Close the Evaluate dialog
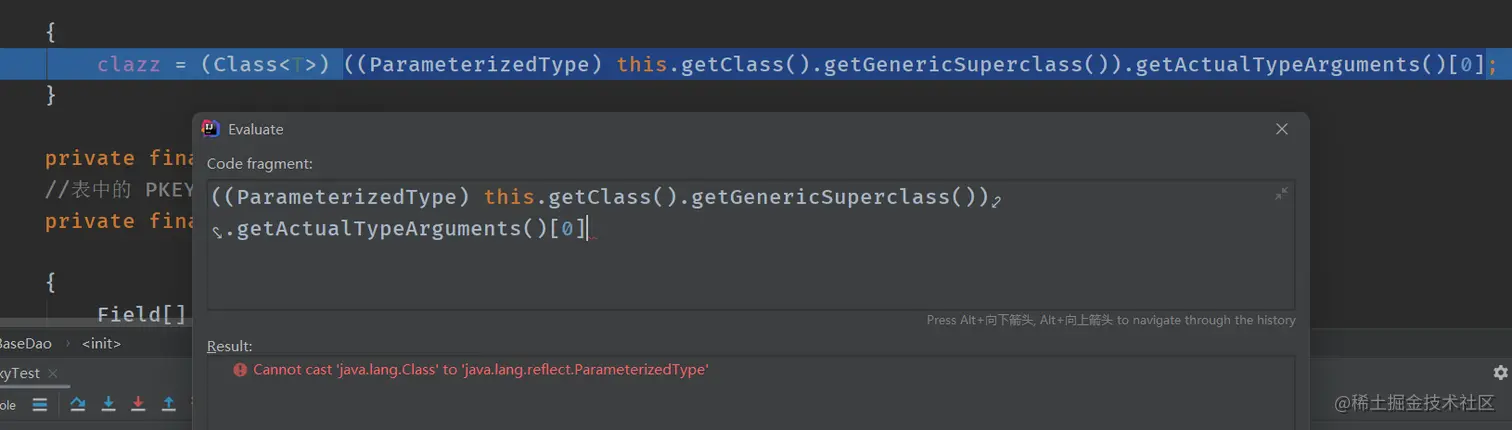1512x430 pixels. 1282,129
